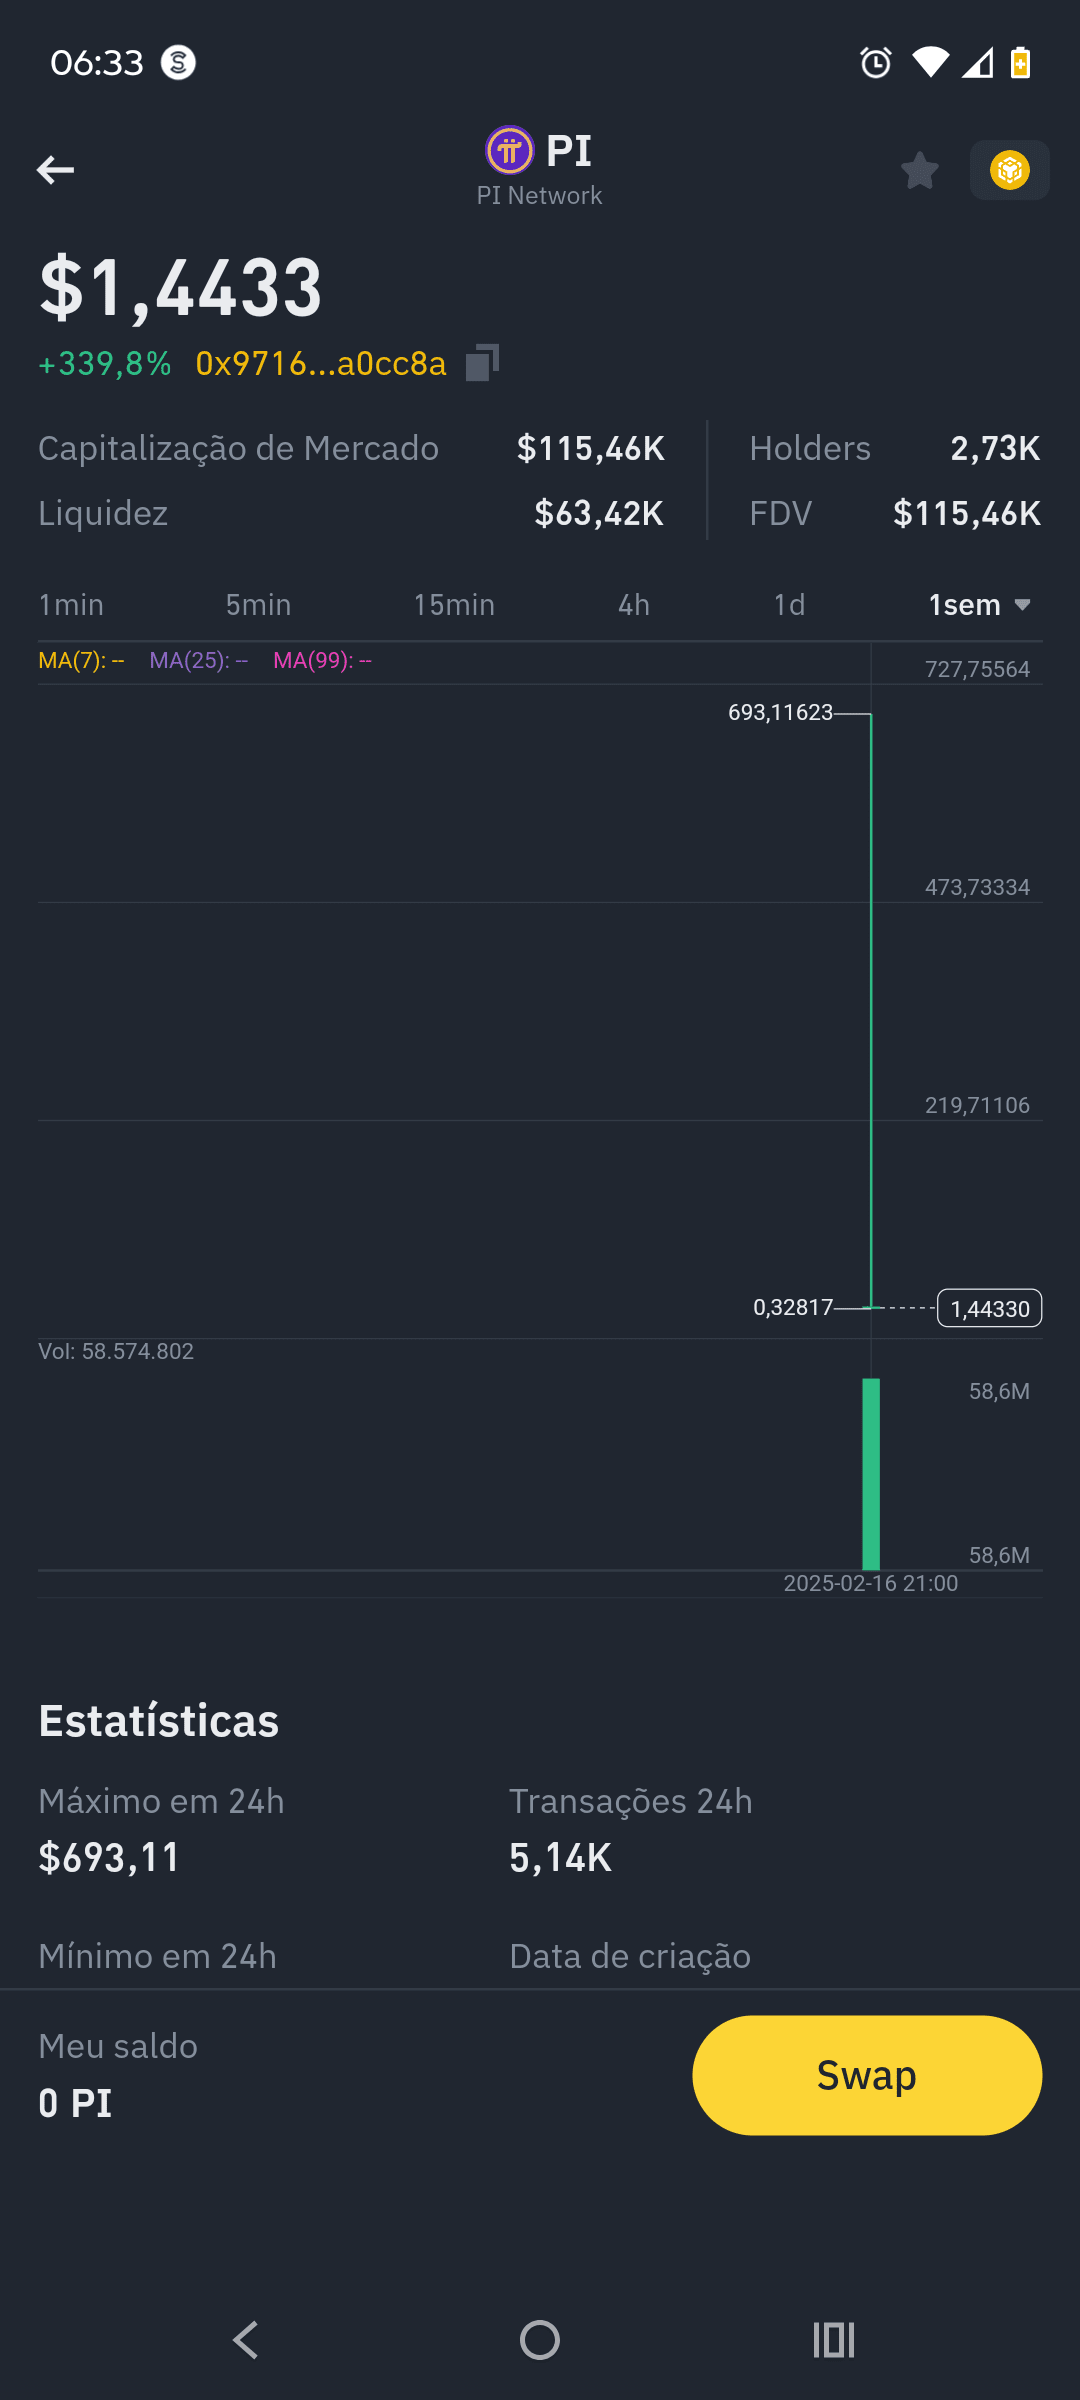Tap the 1,44330 current price marker
The height and width of the screenshot is (2400, 1080).
[x=989, y=1308]
